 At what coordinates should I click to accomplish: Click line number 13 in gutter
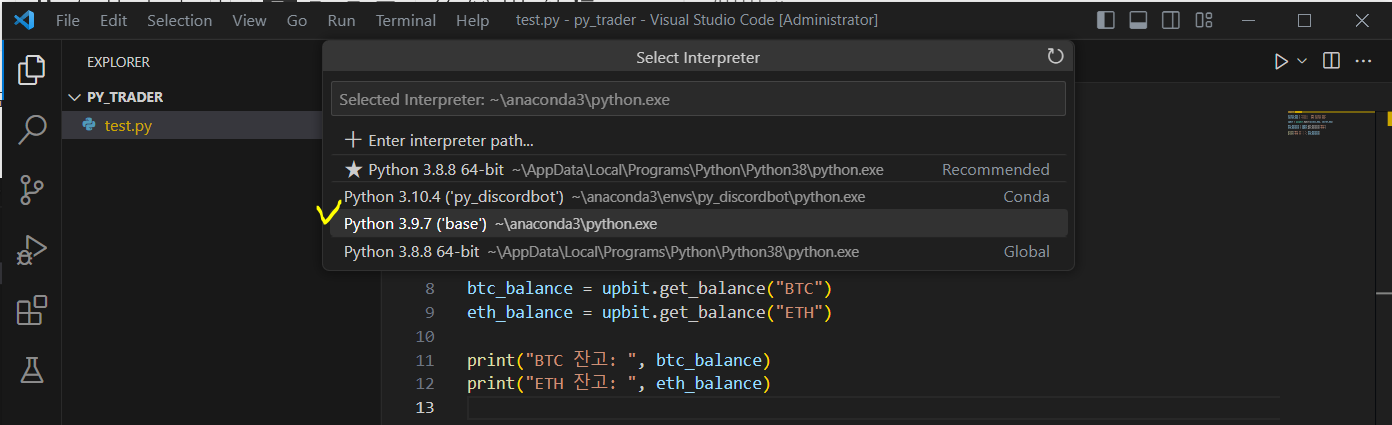tap(424, 408)
